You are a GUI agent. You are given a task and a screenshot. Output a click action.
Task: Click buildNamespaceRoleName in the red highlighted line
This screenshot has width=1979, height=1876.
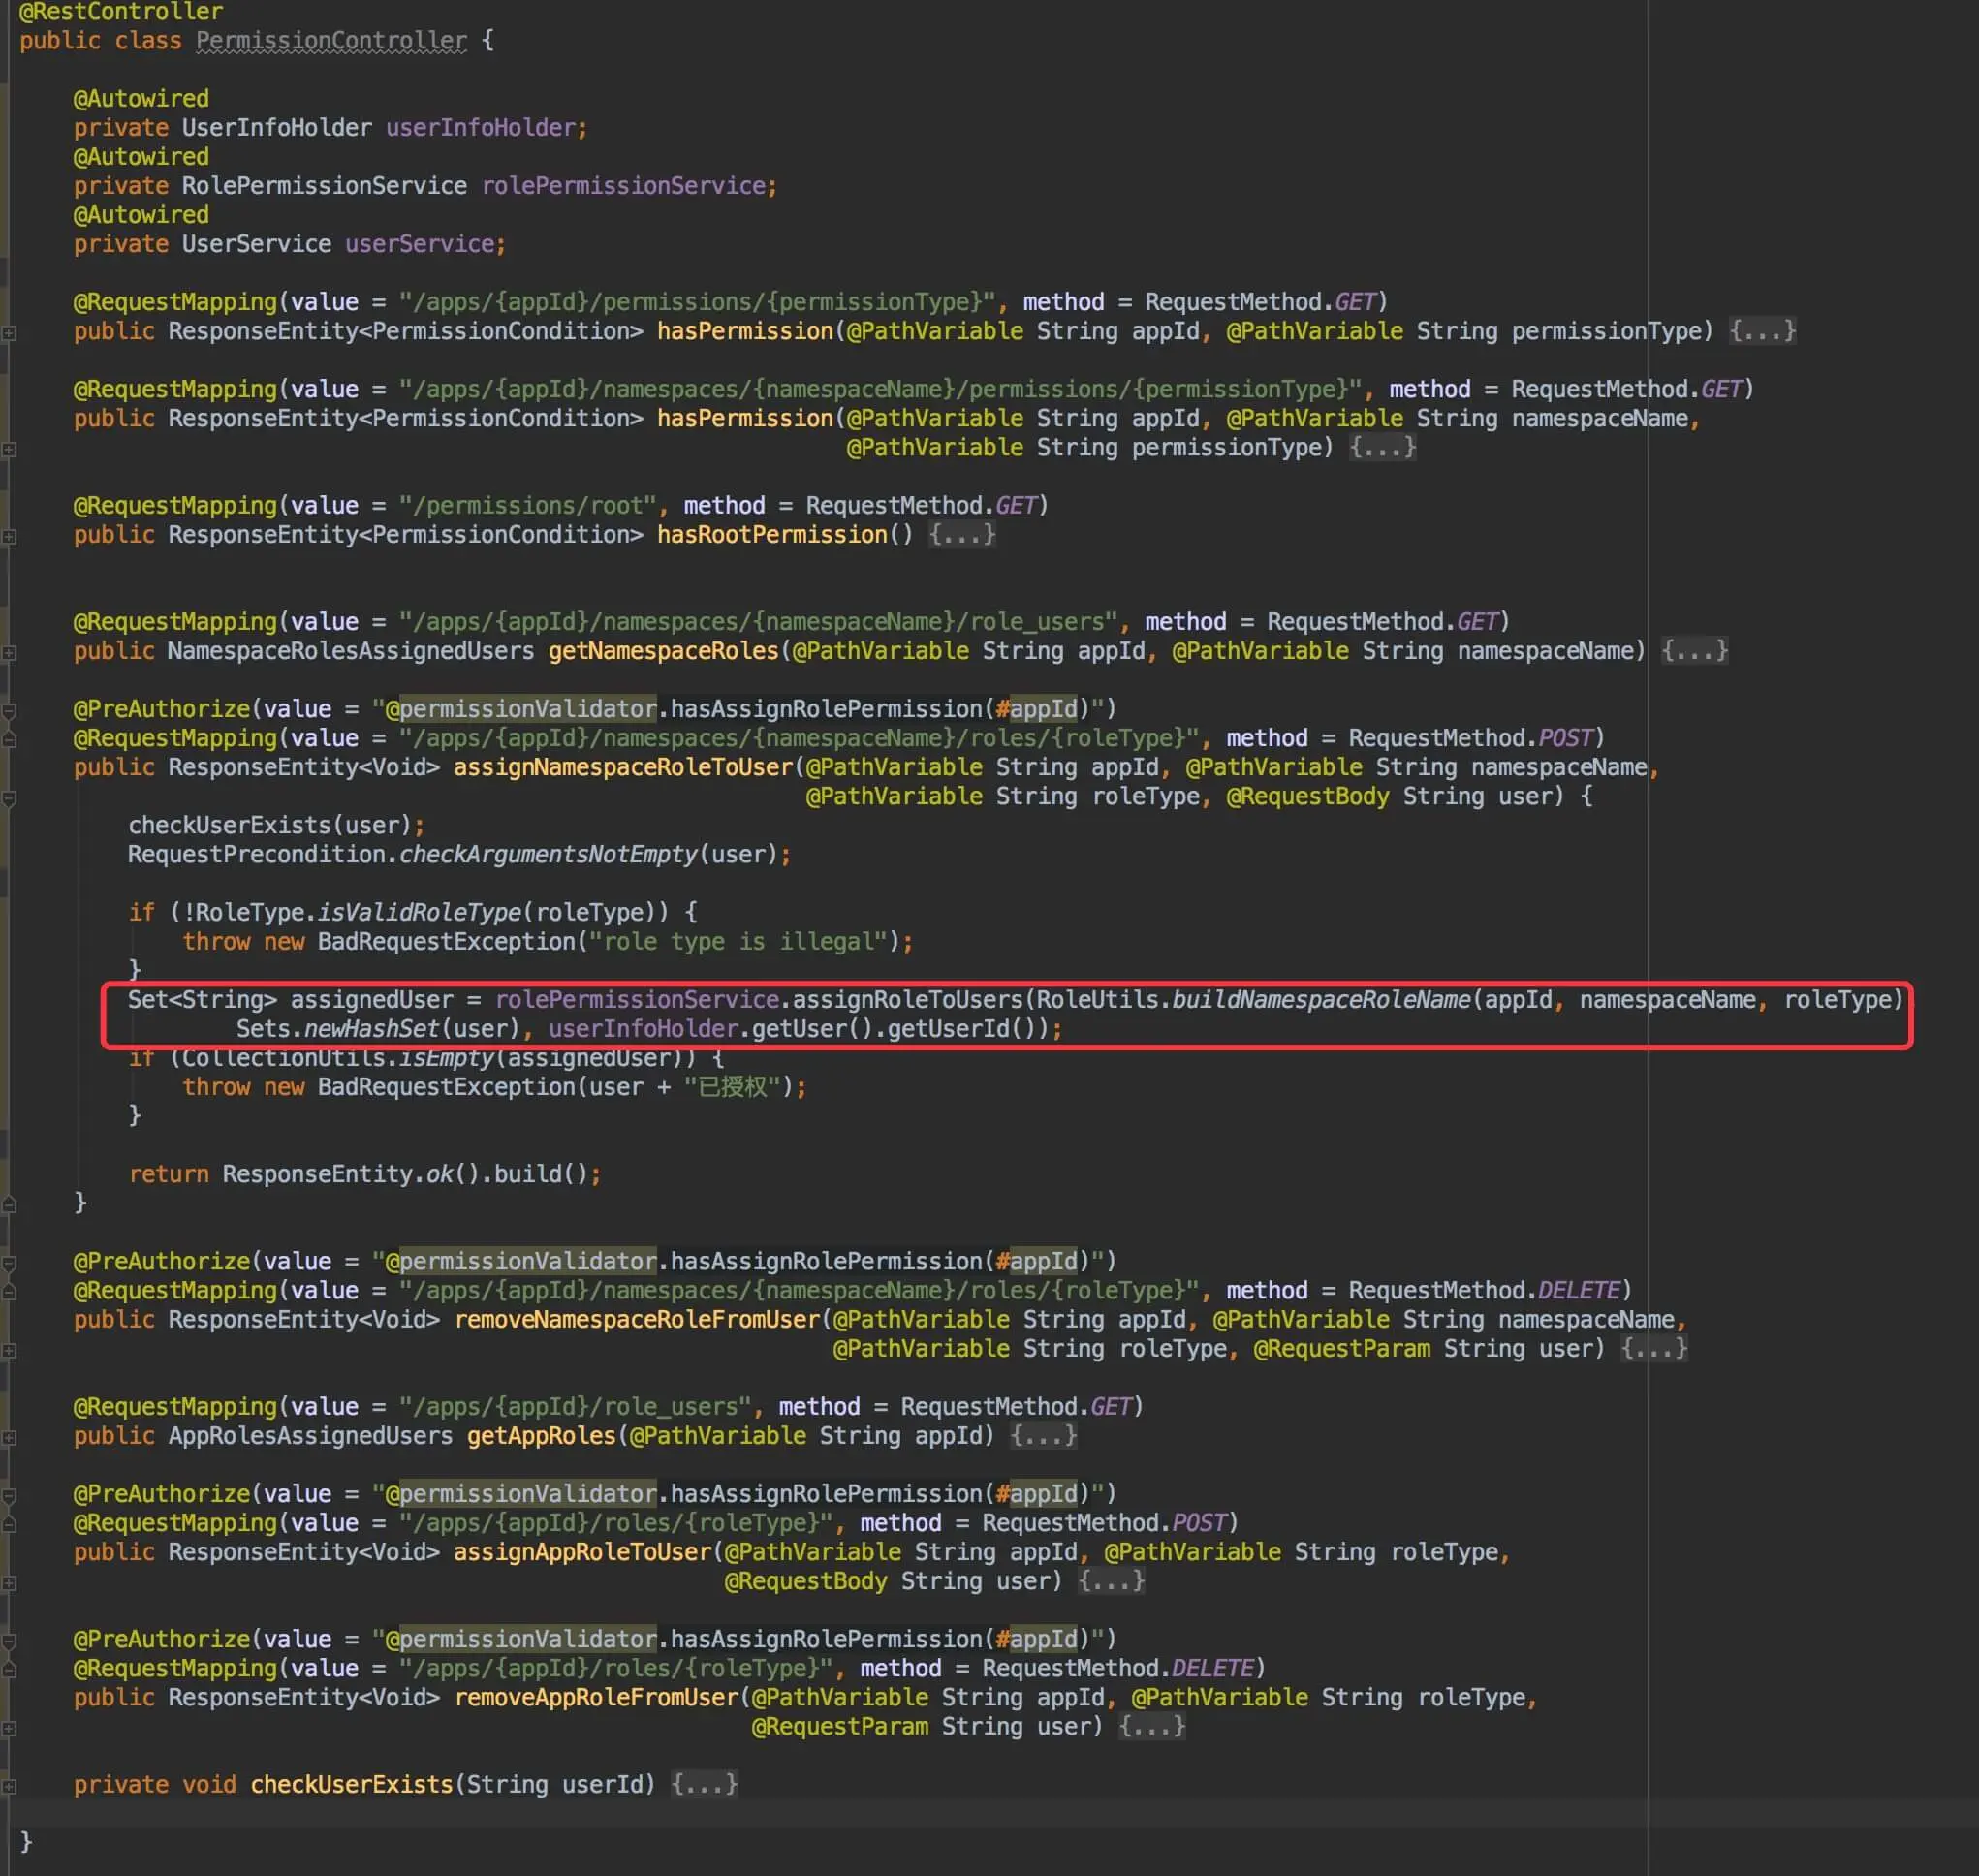point(1320,1000)
